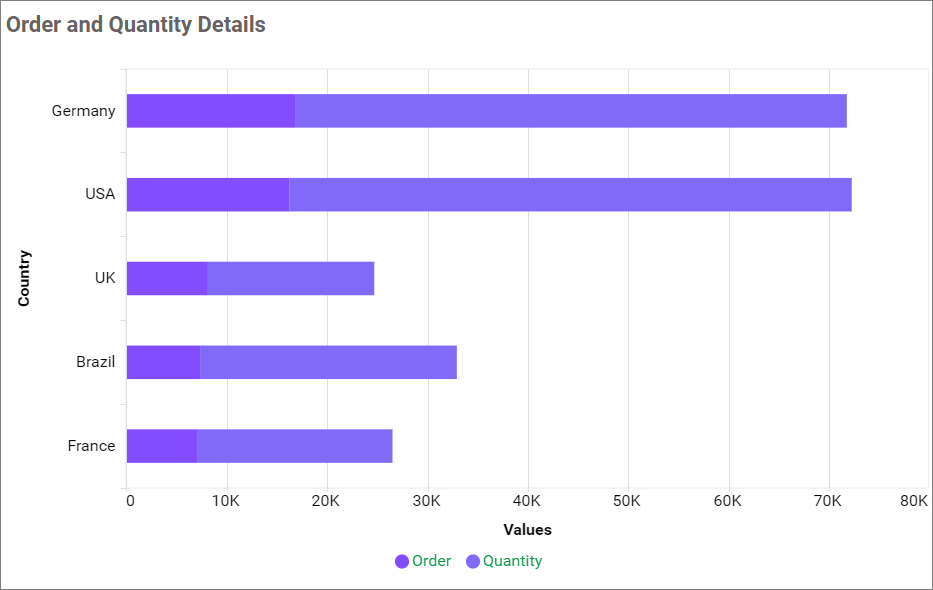Click the Order legend color circle
The image size is (933, 590).
[402, 562]
